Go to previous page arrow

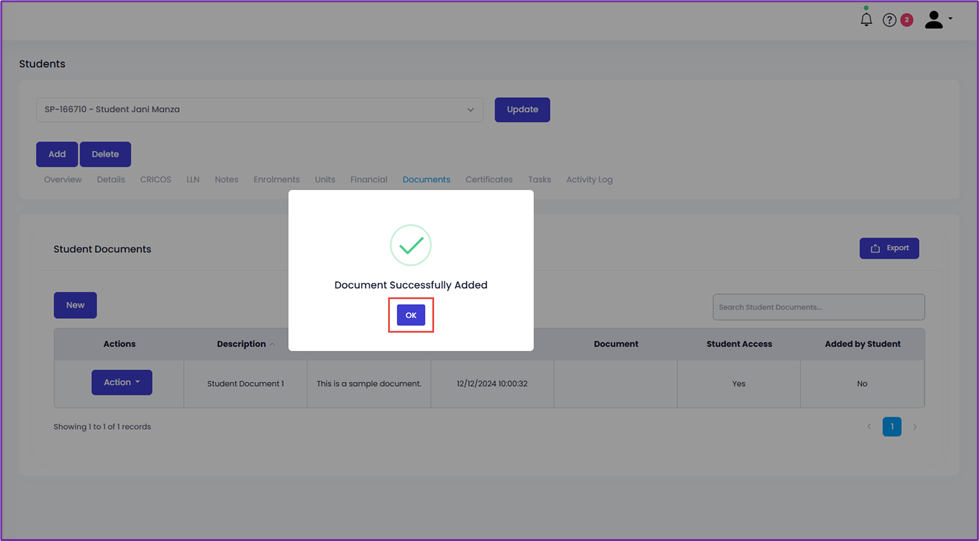tap(869, 427)
